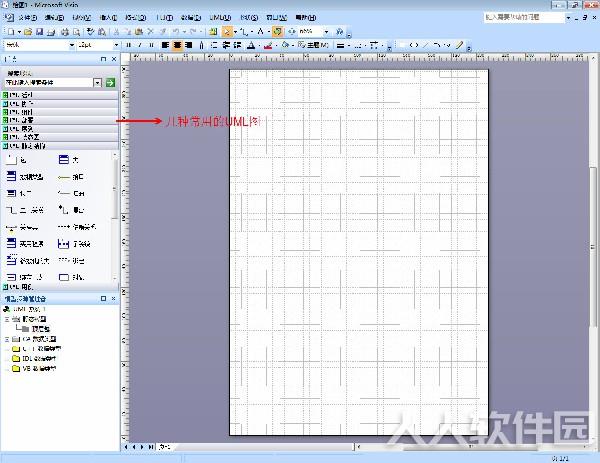Go to next page with the page navigation arrow
The height and width of the screenshot is (463, 600).
tap(142, 447)
